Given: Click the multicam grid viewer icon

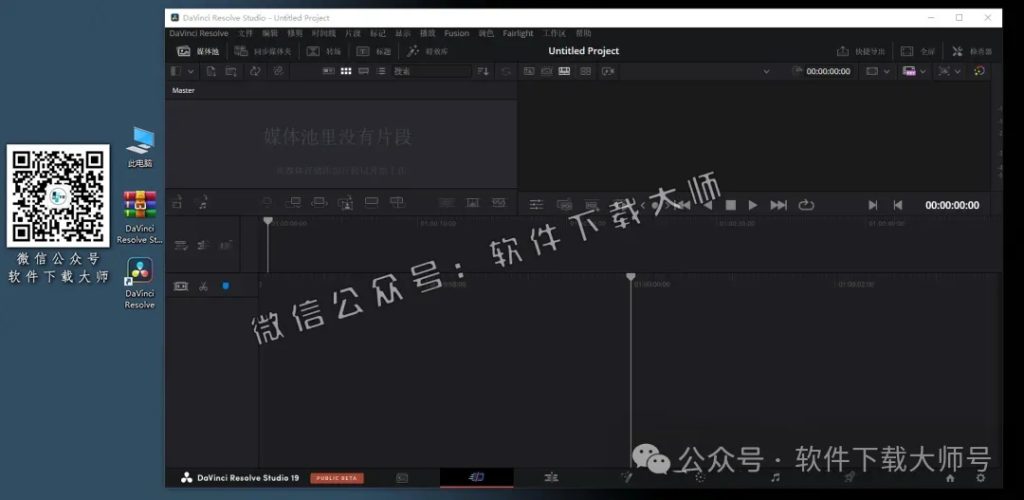Looking at the screenshot, I should [585, 71].
